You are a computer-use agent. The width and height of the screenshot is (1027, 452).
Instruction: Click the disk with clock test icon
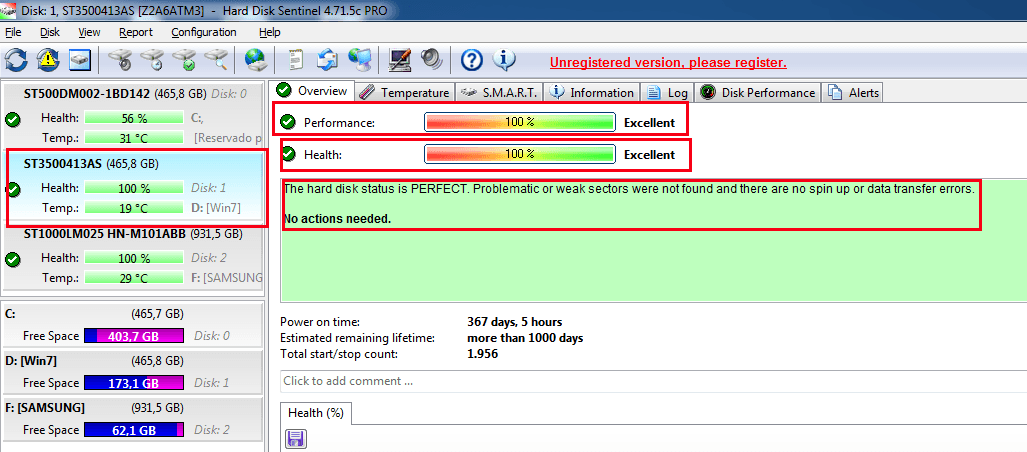151,61
